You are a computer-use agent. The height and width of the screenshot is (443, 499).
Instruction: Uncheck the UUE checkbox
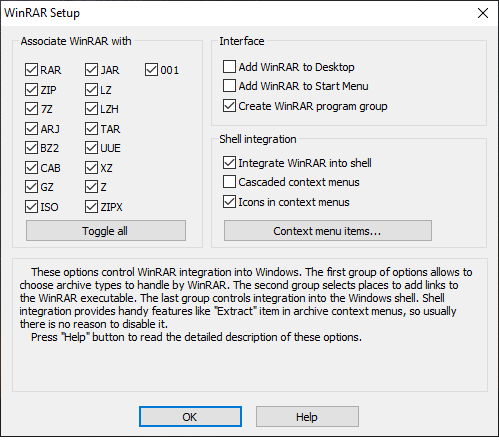pos(91,148)
